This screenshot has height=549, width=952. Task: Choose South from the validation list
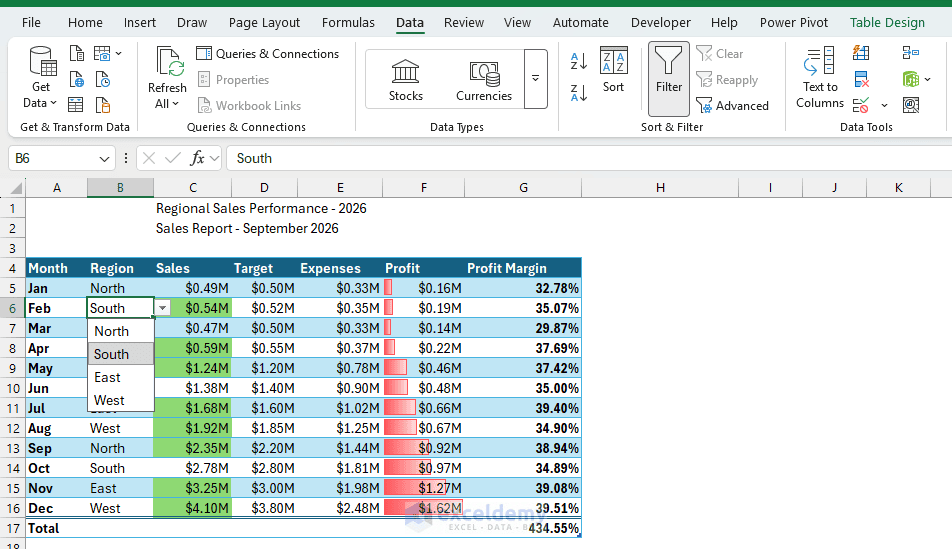pyautogui.click(x=121, y=354)
